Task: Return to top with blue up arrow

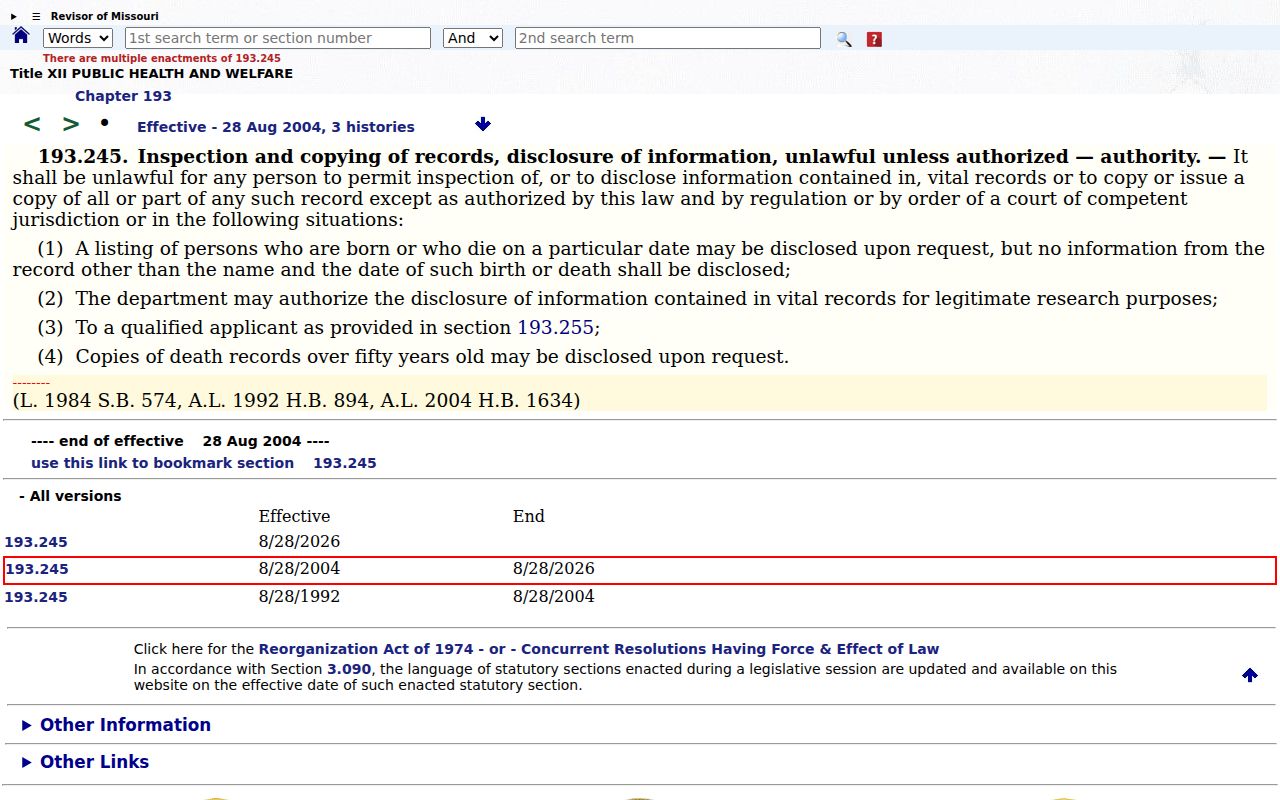Action: 1249,675
